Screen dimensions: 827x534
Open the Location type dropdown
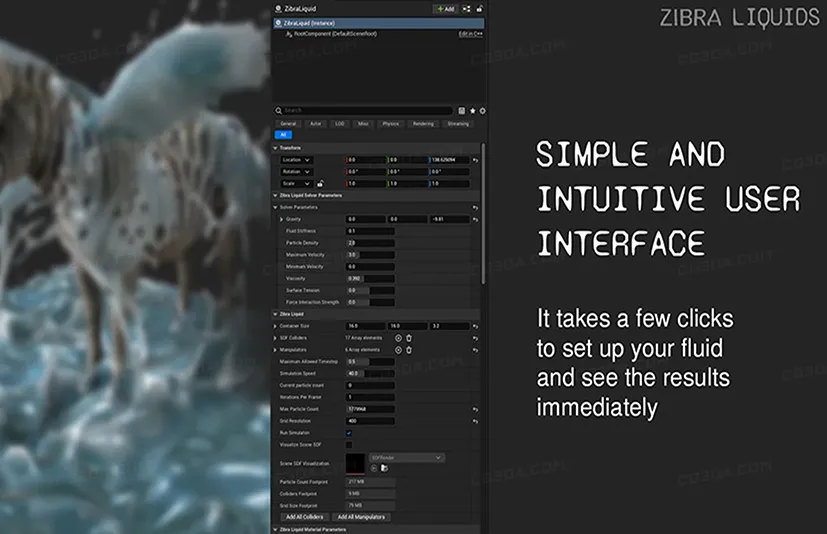point(297,160)
